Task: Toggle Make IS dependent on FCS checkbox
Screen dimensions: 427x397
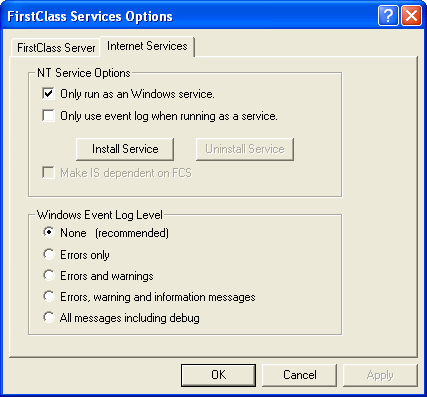Action: [x=48, y=173]
